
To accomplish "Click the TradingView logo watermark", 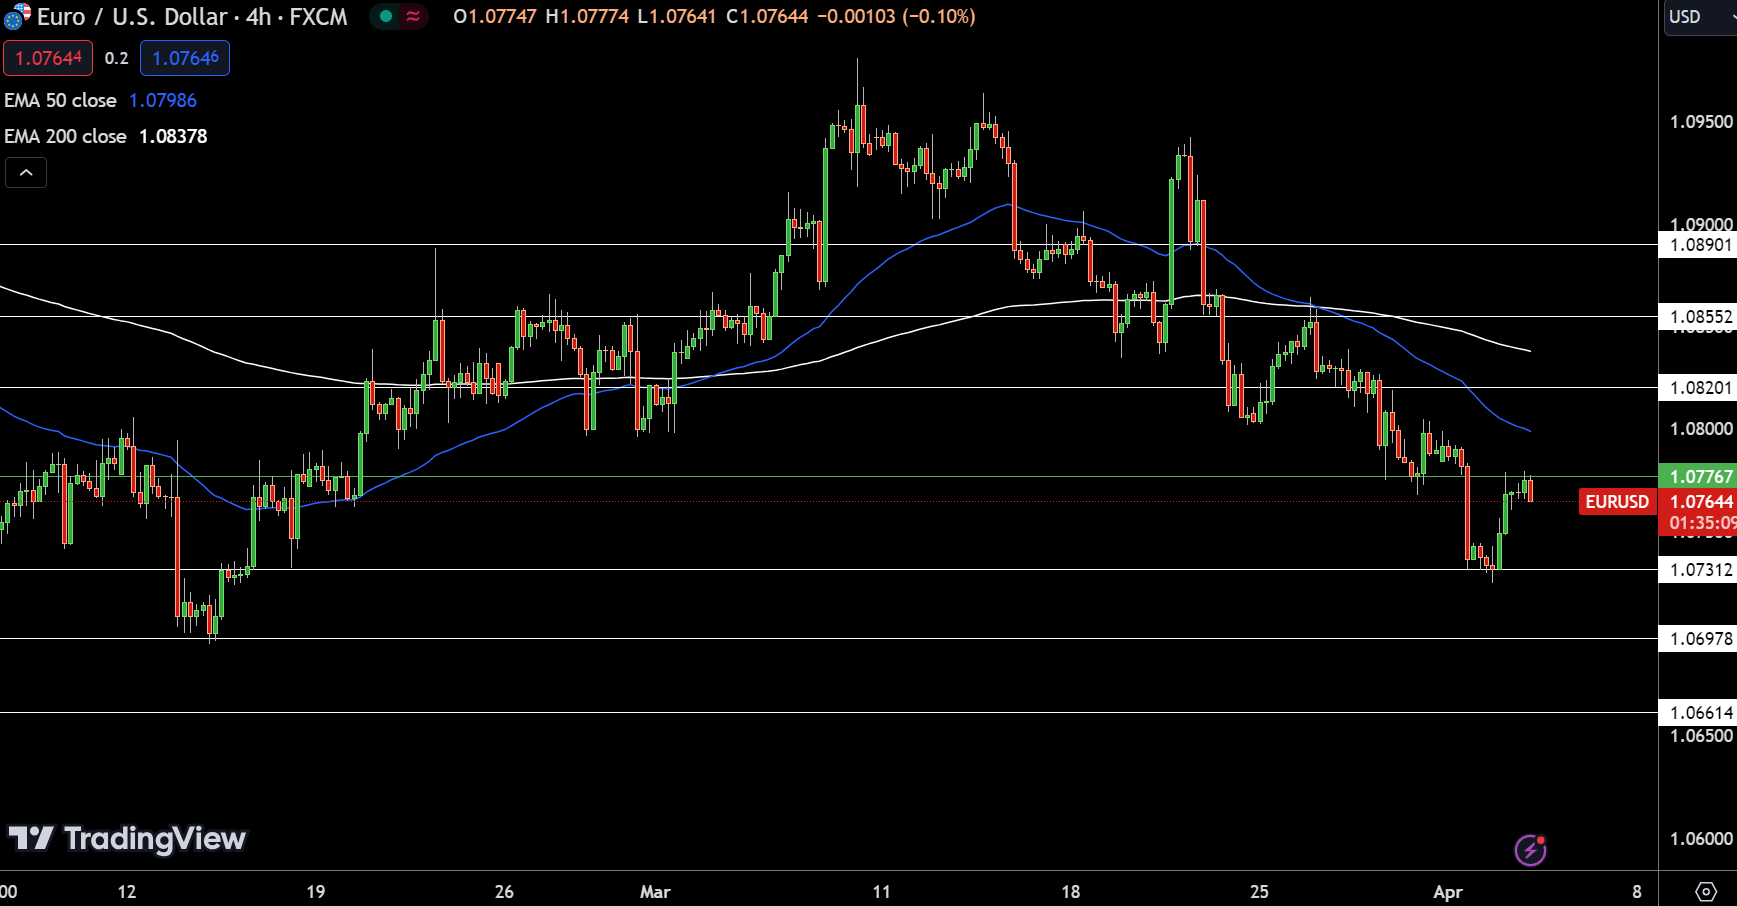I will 128,839.
